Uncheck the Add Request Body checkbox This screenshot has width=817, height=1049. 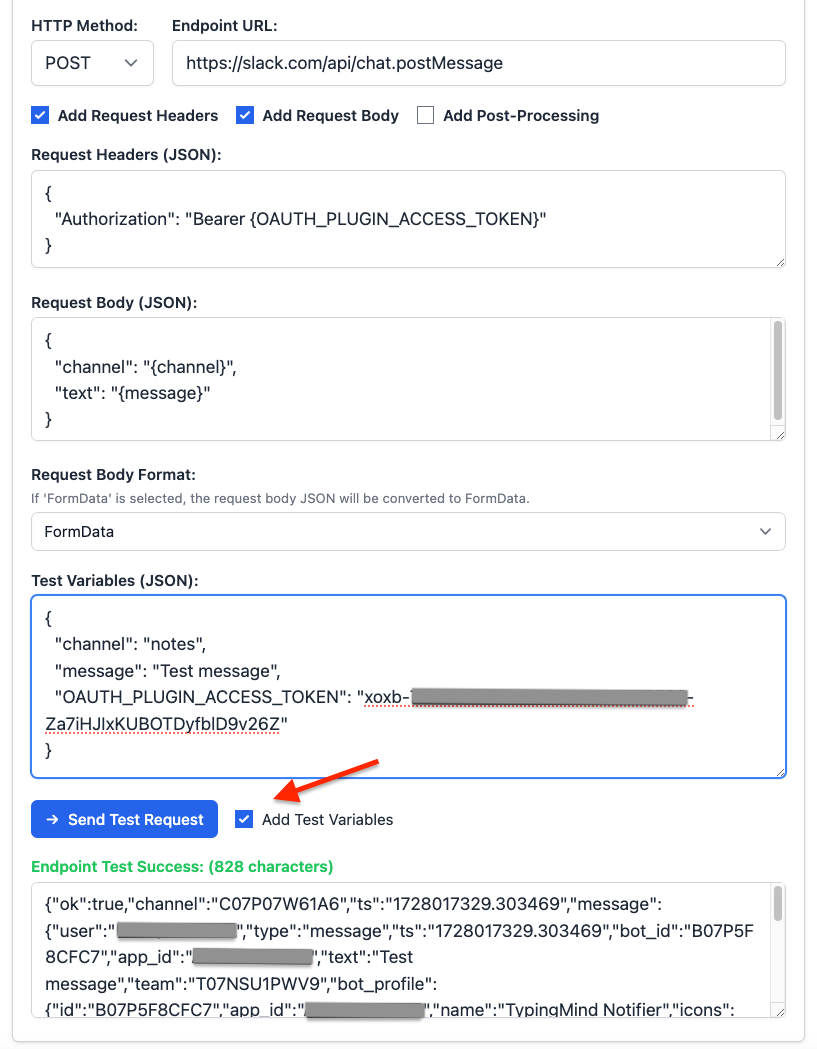(245, 115)
